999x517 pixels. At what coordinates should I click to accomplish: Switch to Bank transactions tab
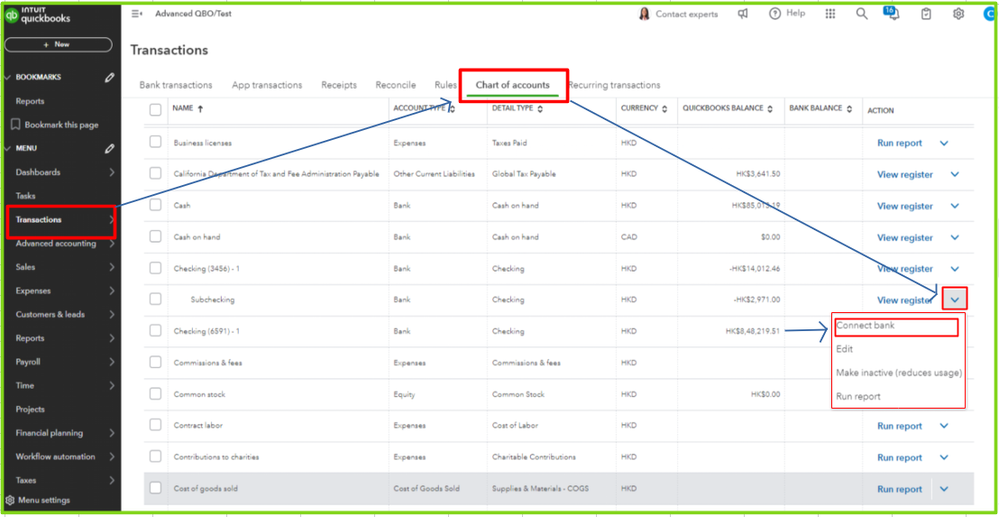pos(176,85)
